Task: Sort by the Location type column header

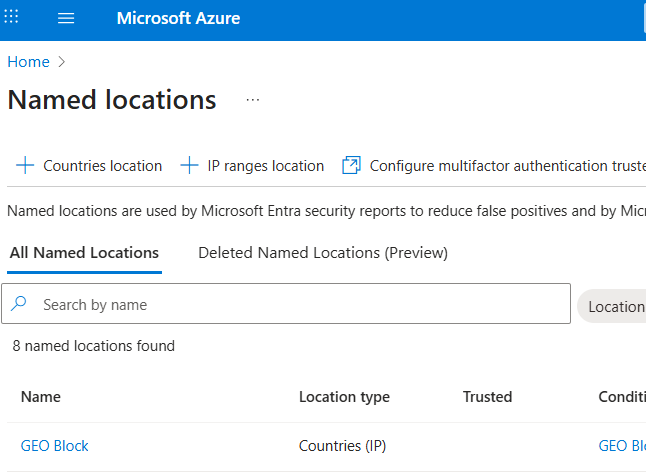Action: (344, 397)
